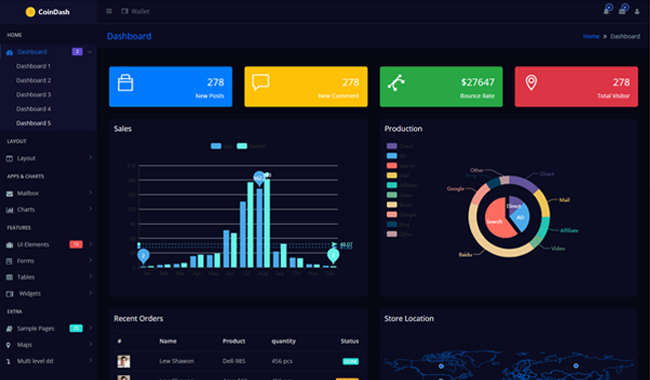Viewport: 650px width, 380px height.
Task: Open the messages envelope icon
Action: click(622, 11)
